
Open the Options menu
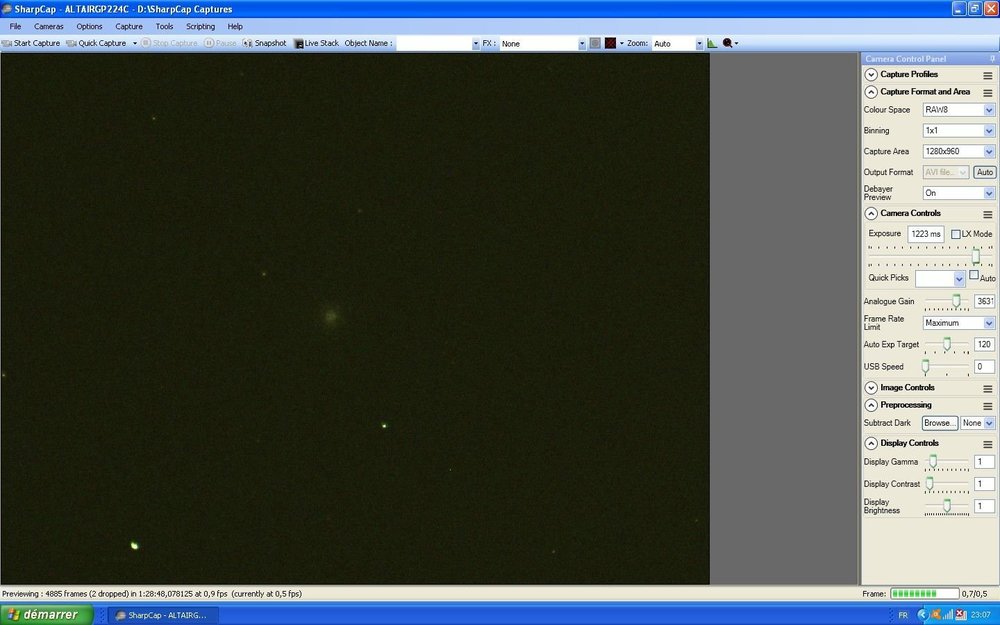pyautogui.click(x=89, y=26)
